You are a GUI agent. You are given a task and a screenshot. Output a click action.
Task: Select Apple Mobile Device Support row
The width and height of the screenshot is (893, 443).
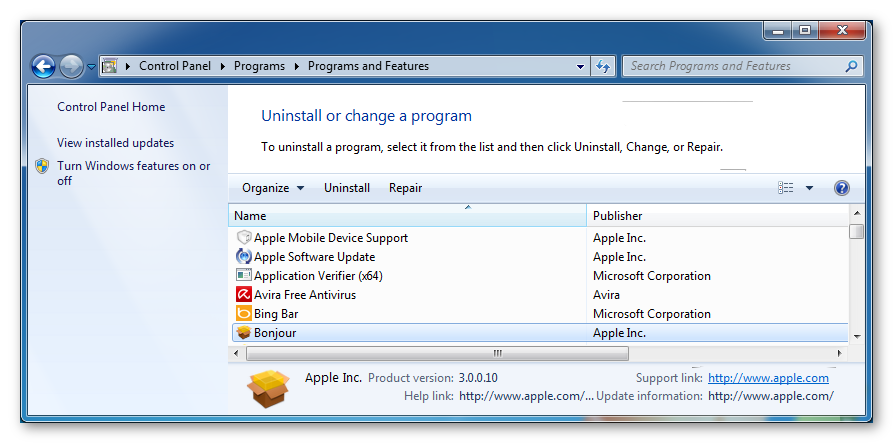point(540,238)
